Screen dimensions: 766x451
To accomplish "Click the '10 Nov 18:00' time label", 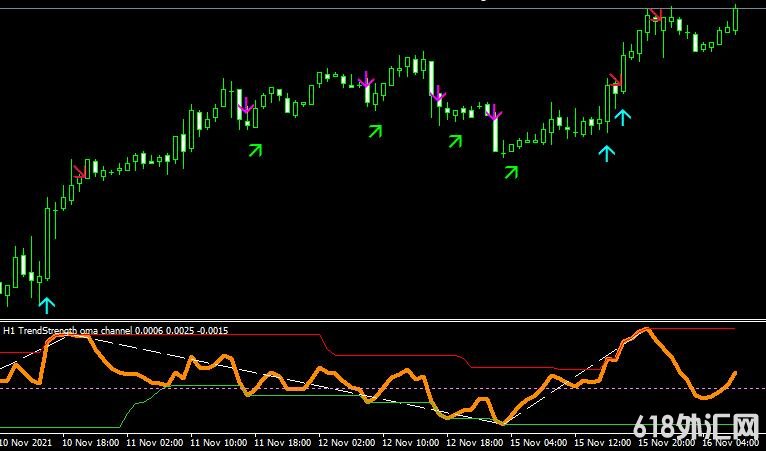I will 91,443.
